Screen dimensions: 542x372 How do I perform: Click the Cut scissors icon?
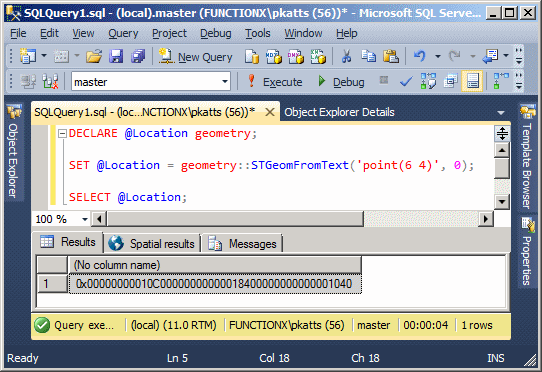tap(346, 56)
